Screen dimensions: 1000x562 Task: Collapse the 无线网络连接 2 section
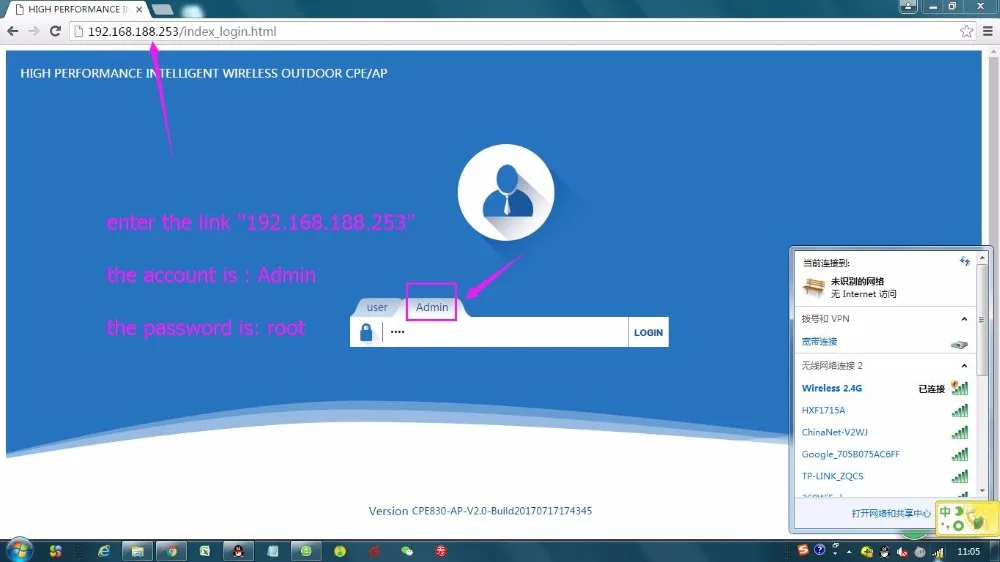click(964, 366)
